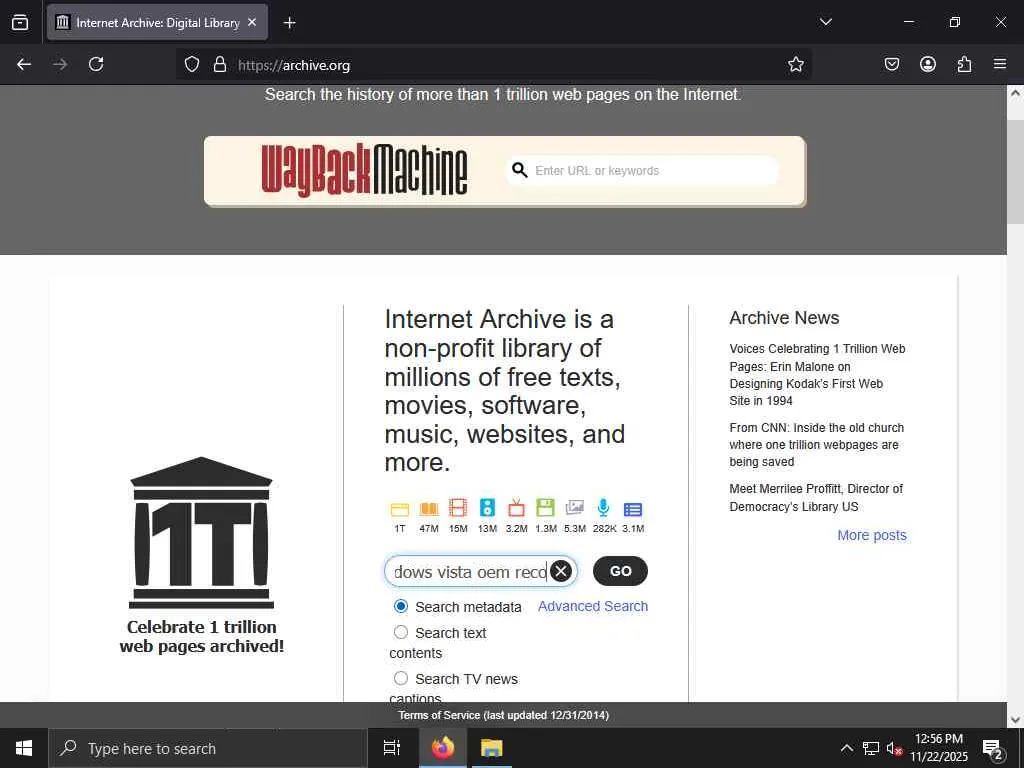Screen dimensions: 1024x768
Task: Open the video film icon labeled 15M
Action: (x=458, y=508)
